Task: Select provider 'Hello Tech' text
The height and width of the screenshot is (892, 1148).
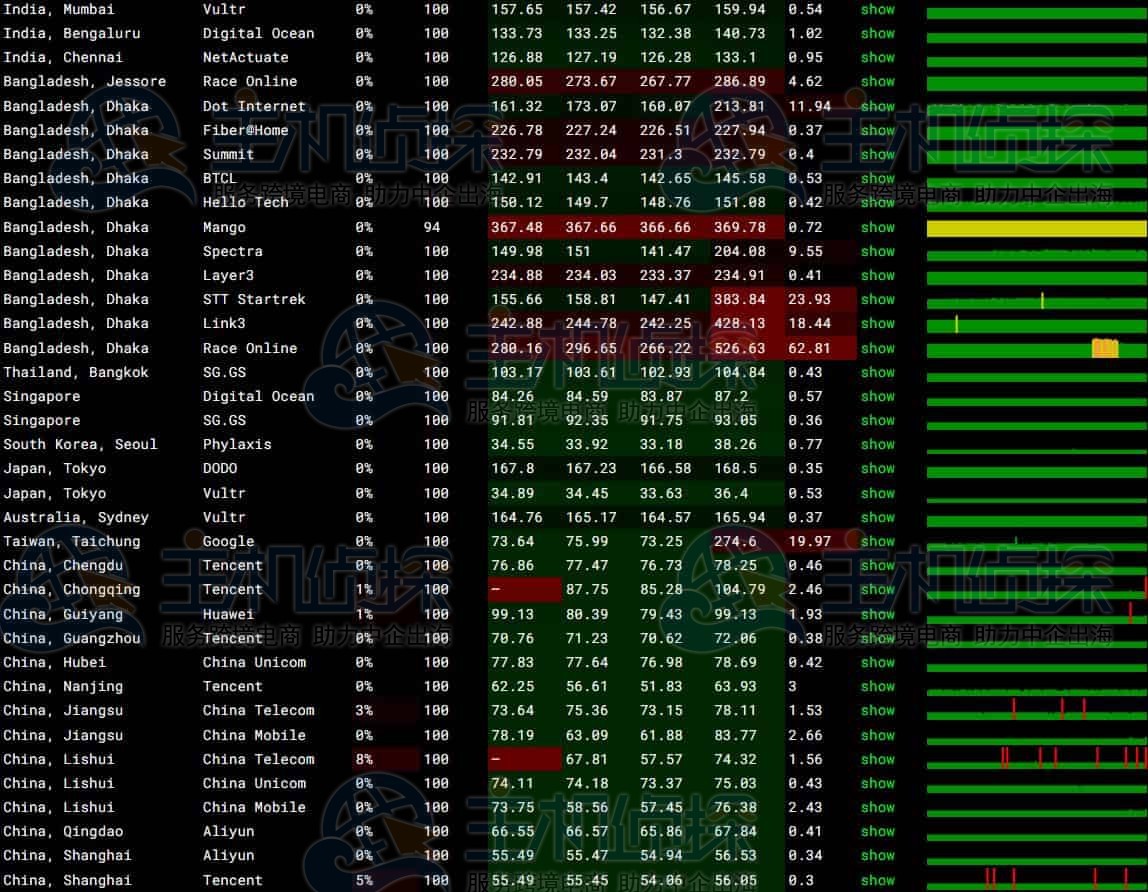Action: pyautogui.click(x=245, y=202)
